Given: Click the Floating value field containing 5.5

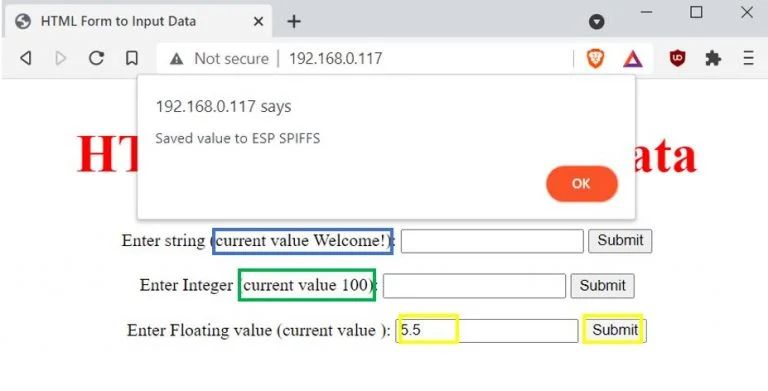Looking at the screenshot, I should (487, 331).
